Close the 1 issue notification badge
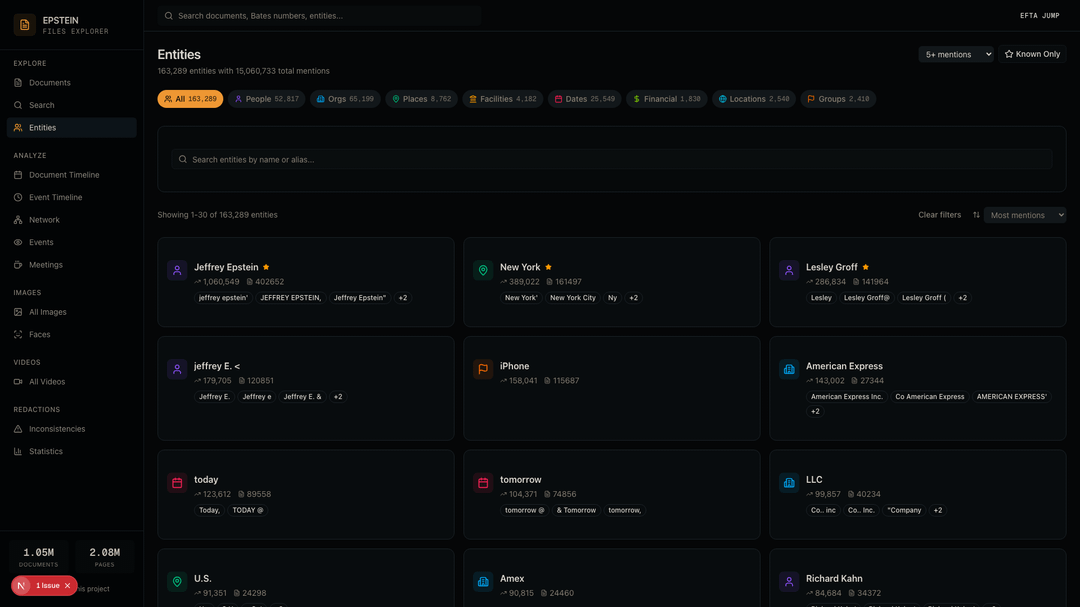Viewport: 1080px width, 607px height. point(67,586)
